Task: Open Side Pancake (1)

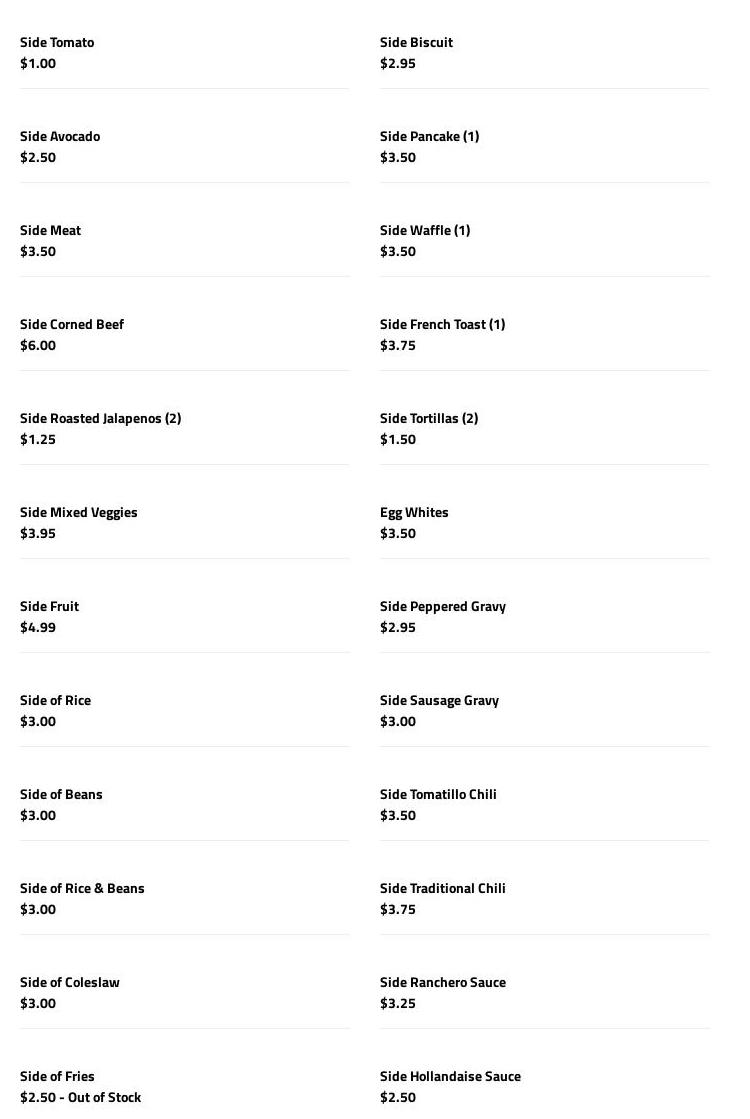Action: click(429, 137)
